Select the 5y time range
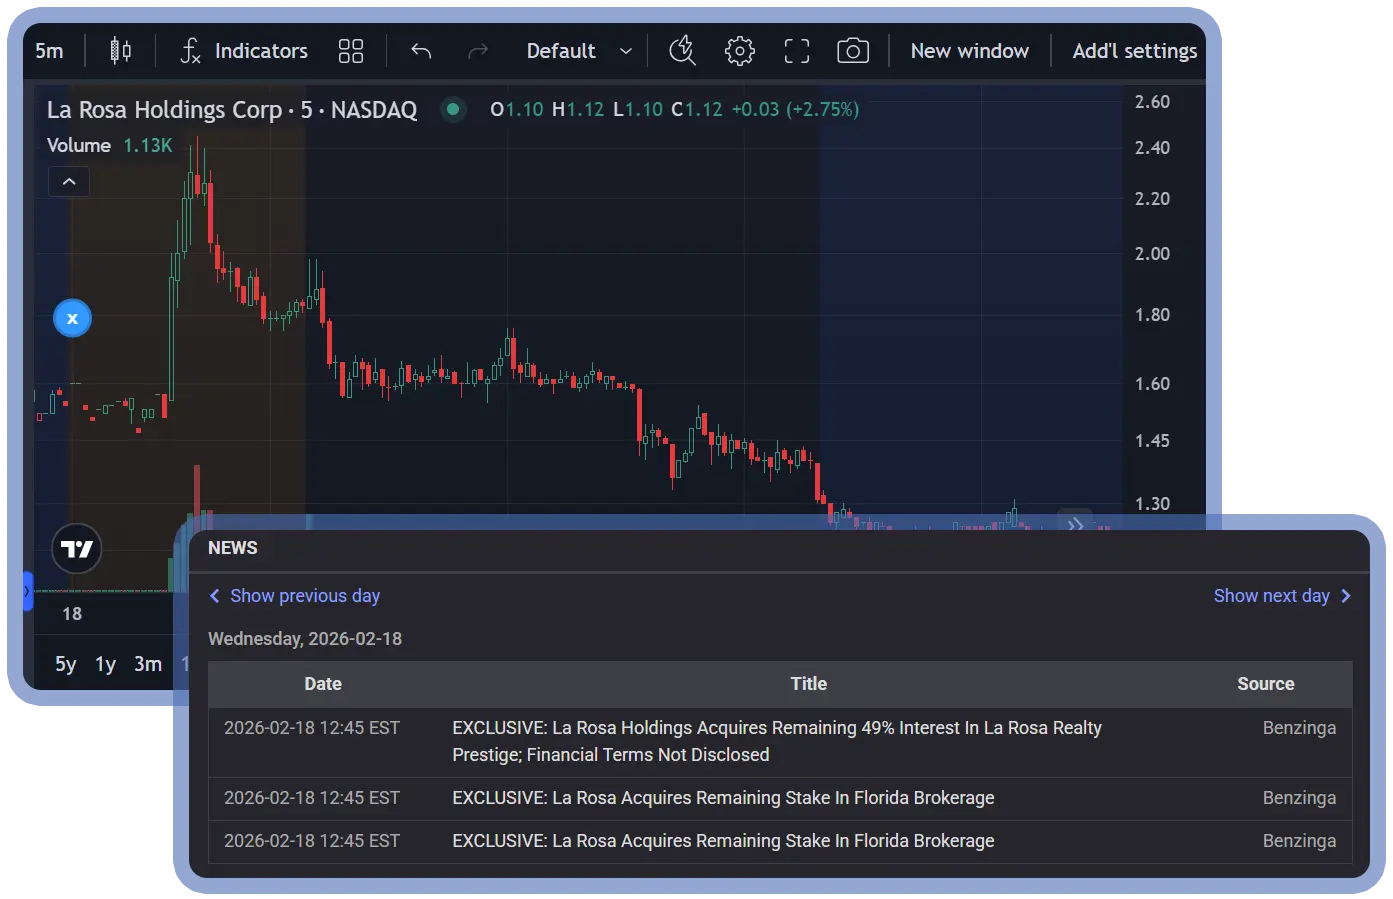The height and width of the screenshot is (899, 1393). [x=65, y=664]
